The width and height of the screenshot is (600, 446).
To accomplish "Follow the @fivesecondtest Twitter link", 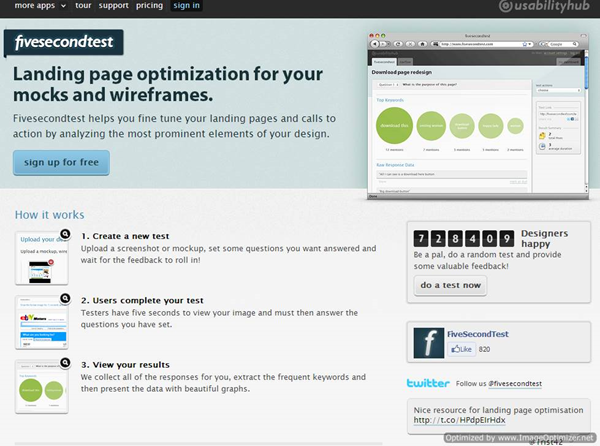I will click(x=515, y=384).
